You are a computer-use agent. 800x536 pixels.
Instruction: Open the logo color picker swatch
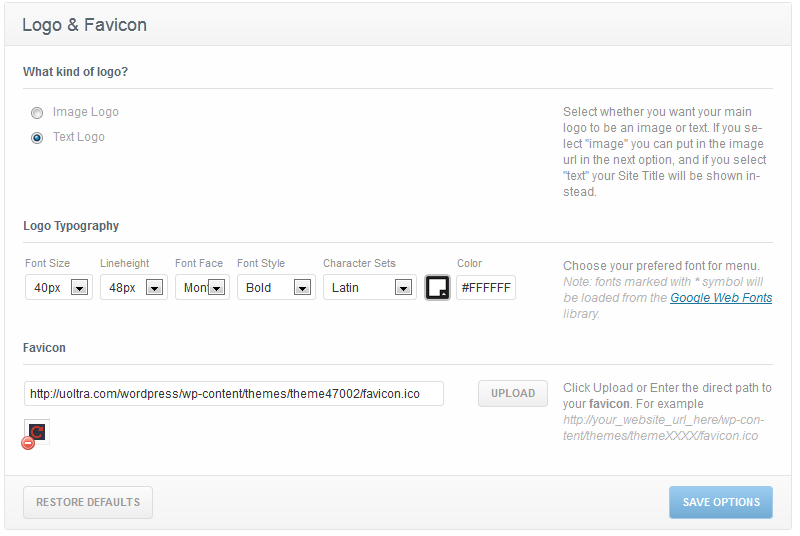(x=437, y=288)
